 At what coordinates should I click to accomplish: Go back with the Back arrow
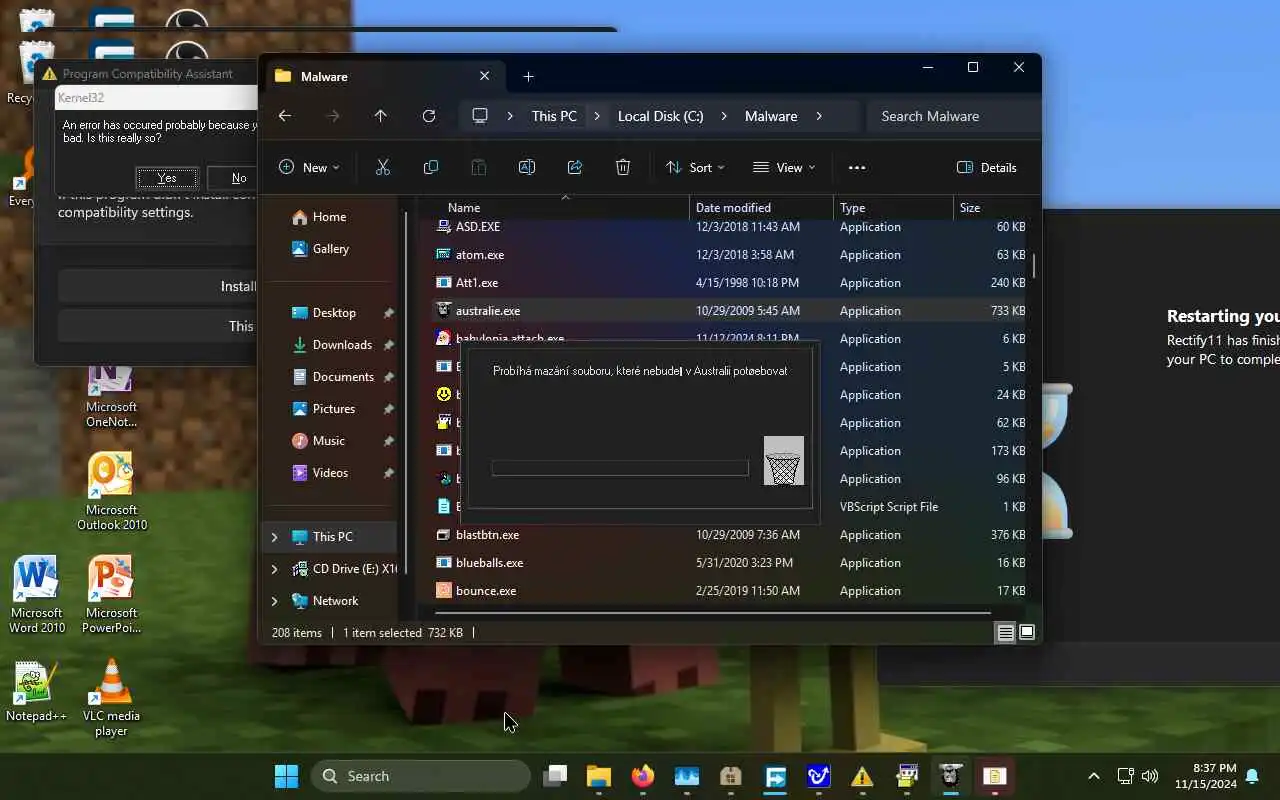285,116
